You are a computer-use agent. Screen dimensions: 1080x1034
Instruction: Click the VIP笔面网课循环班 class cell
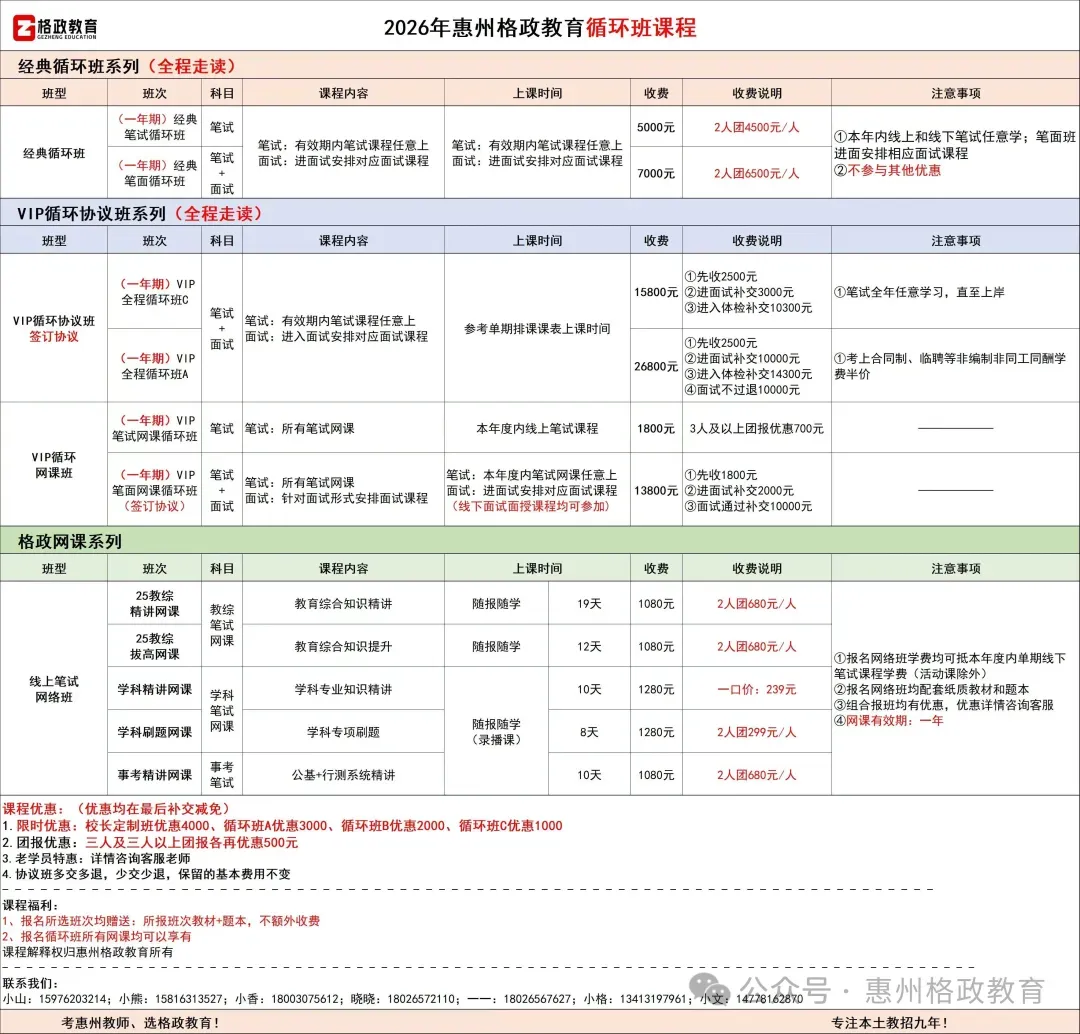pyautogui.click(x=155, y=490)
